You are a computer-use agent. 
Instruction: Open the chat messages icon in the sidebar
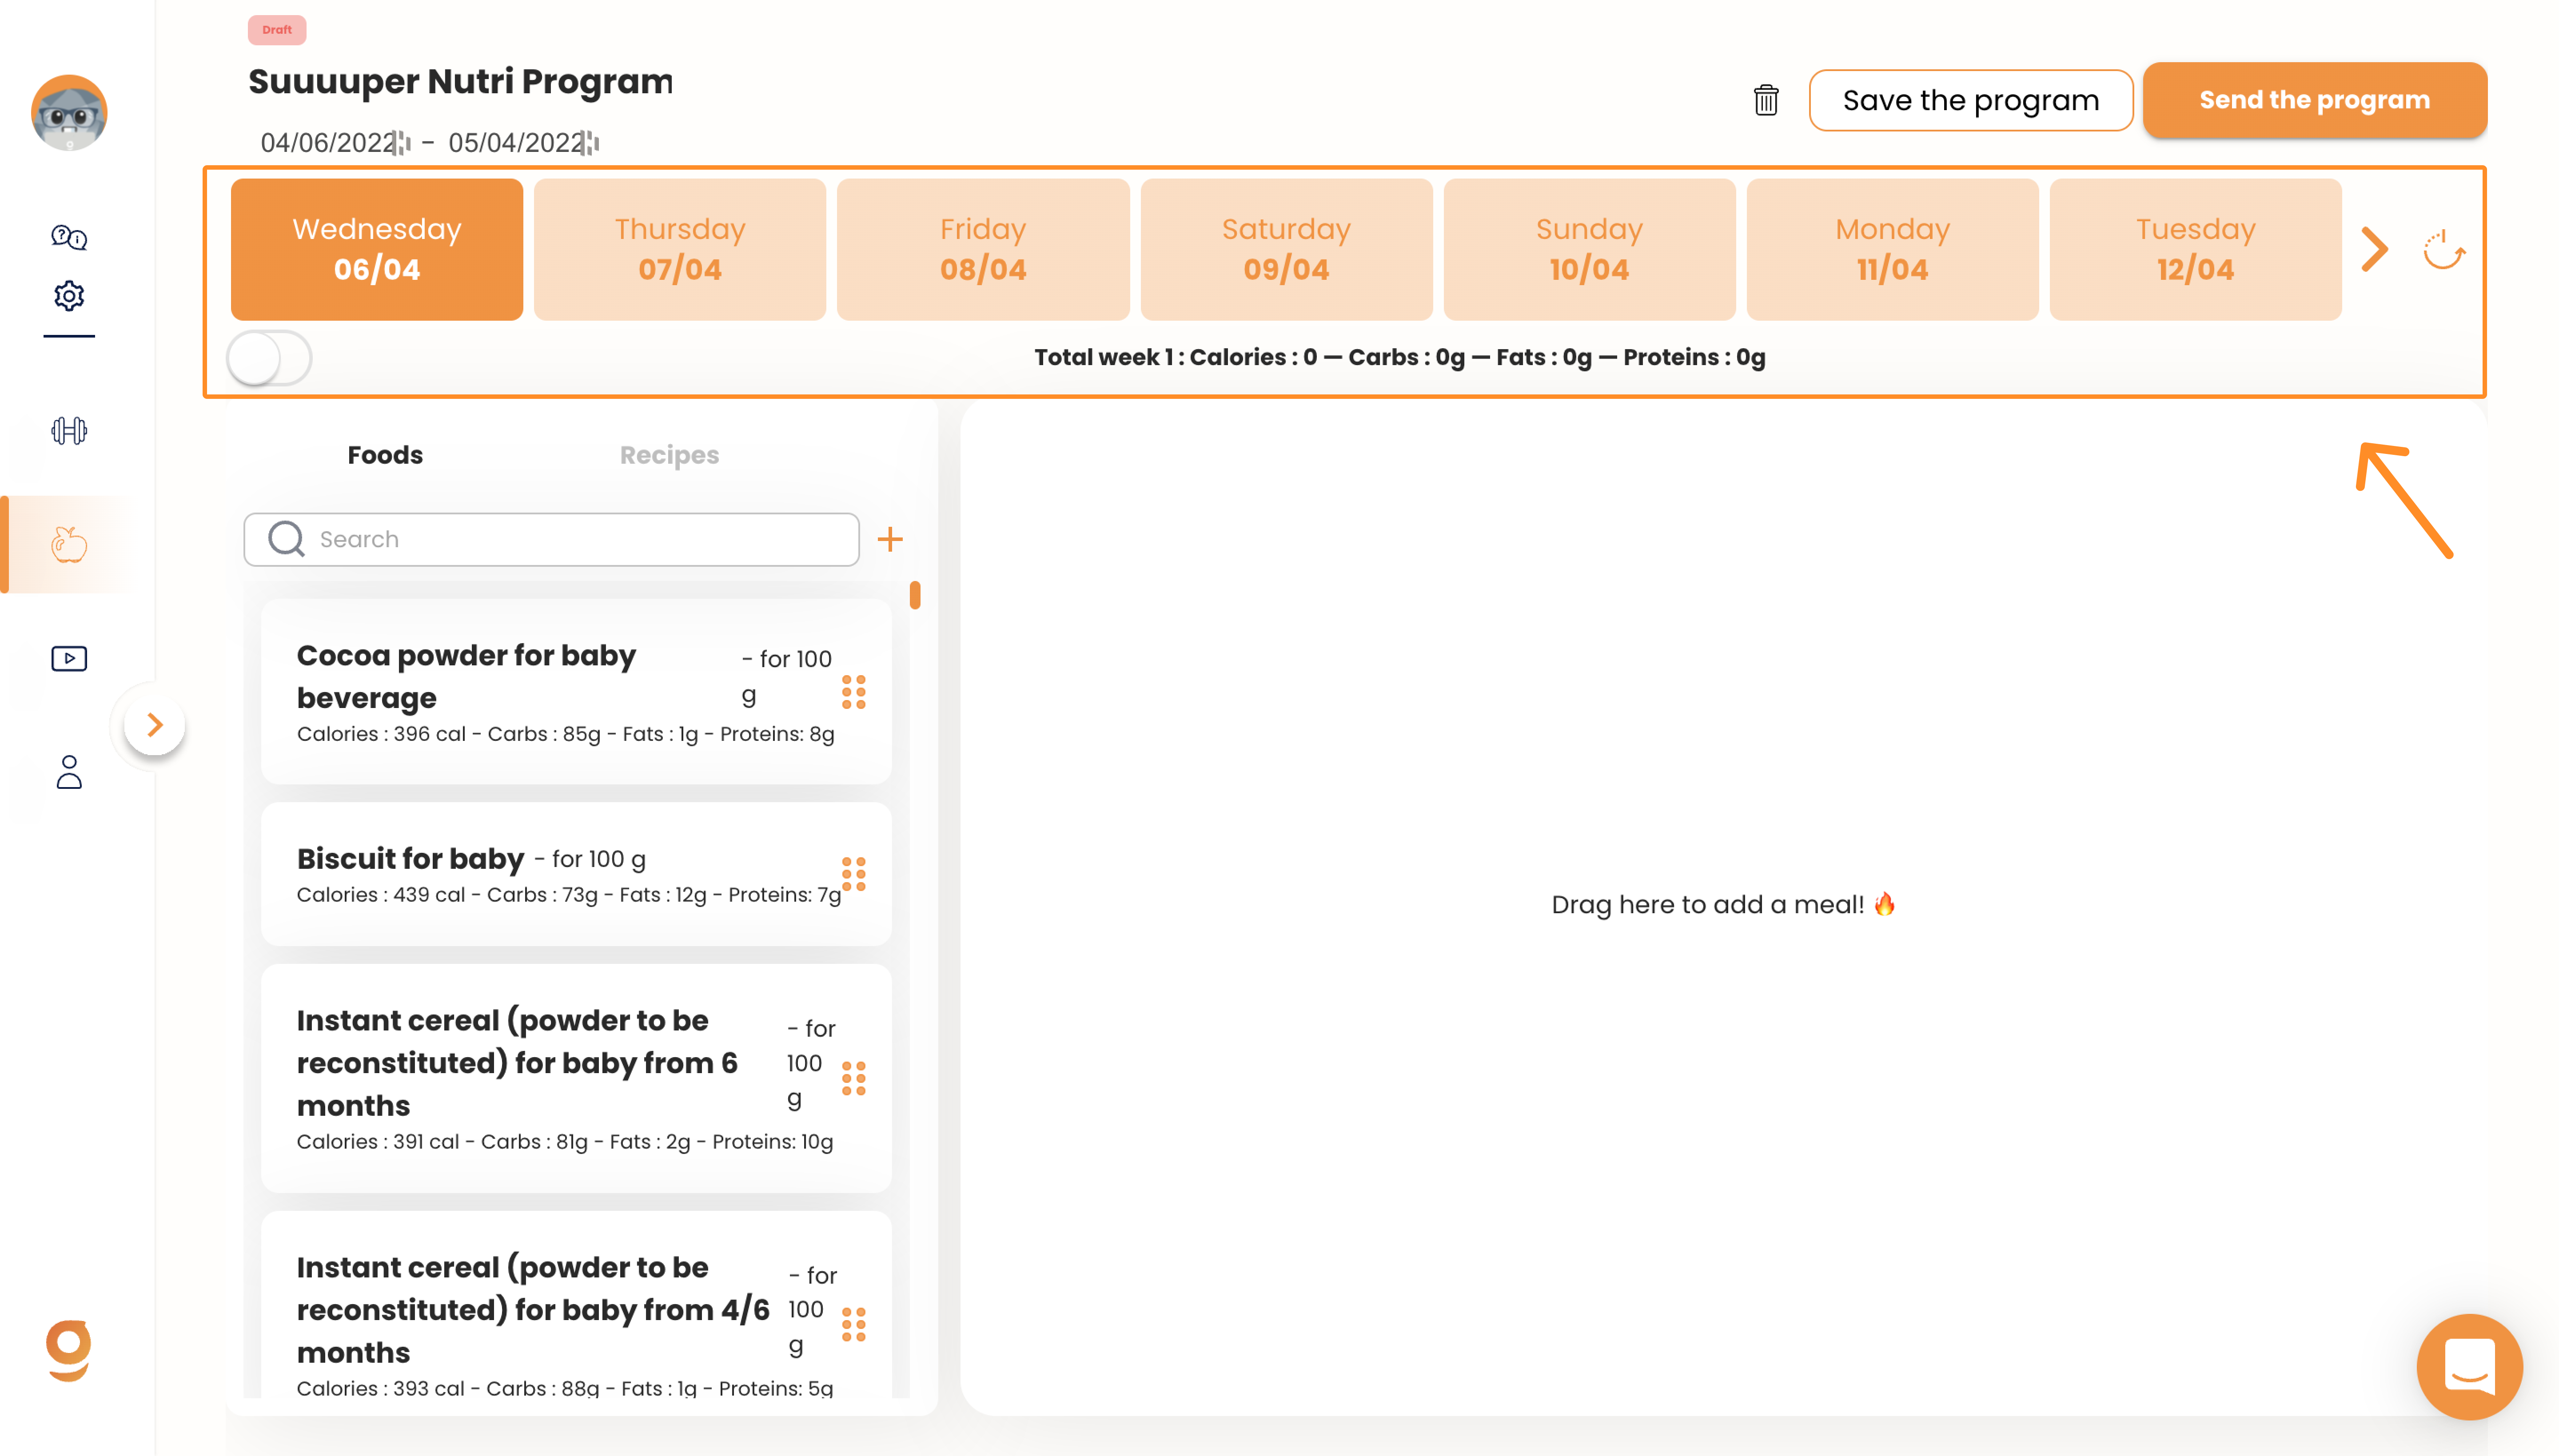(x=69, y=237)
